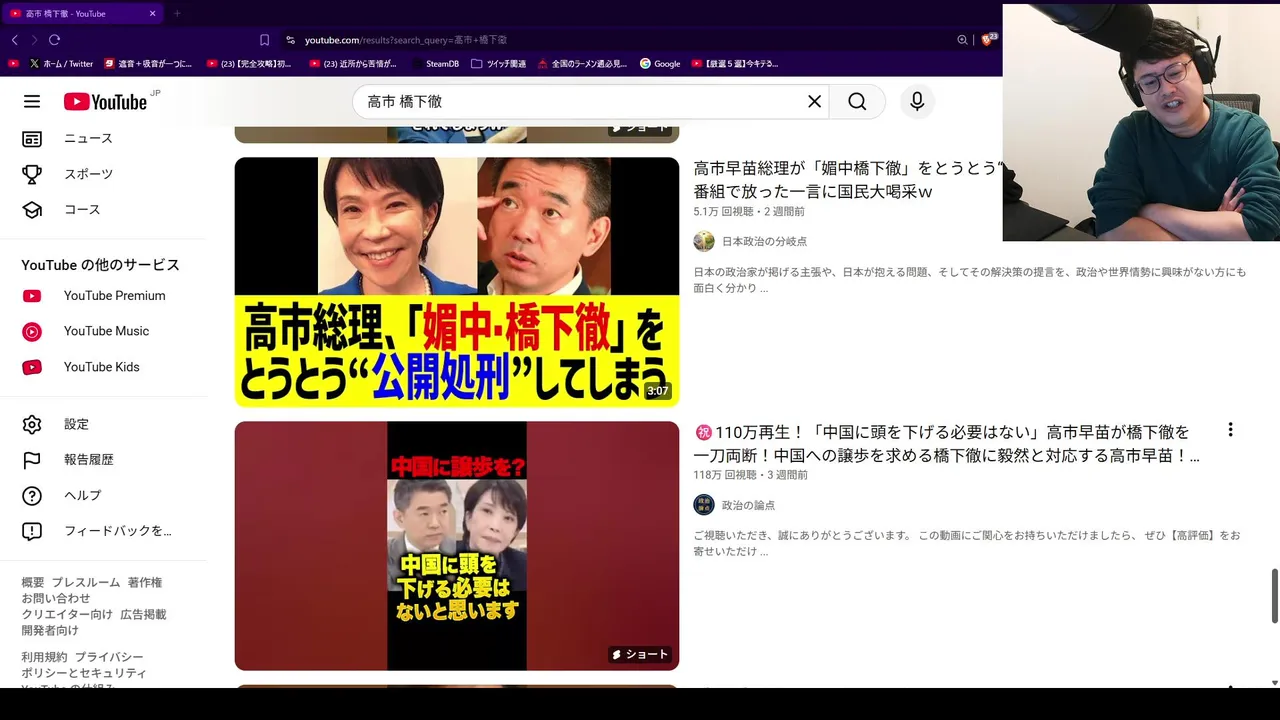Click the YouTube Premium logo icon
Screen dimensions: 1280x720
click(32, 296)
